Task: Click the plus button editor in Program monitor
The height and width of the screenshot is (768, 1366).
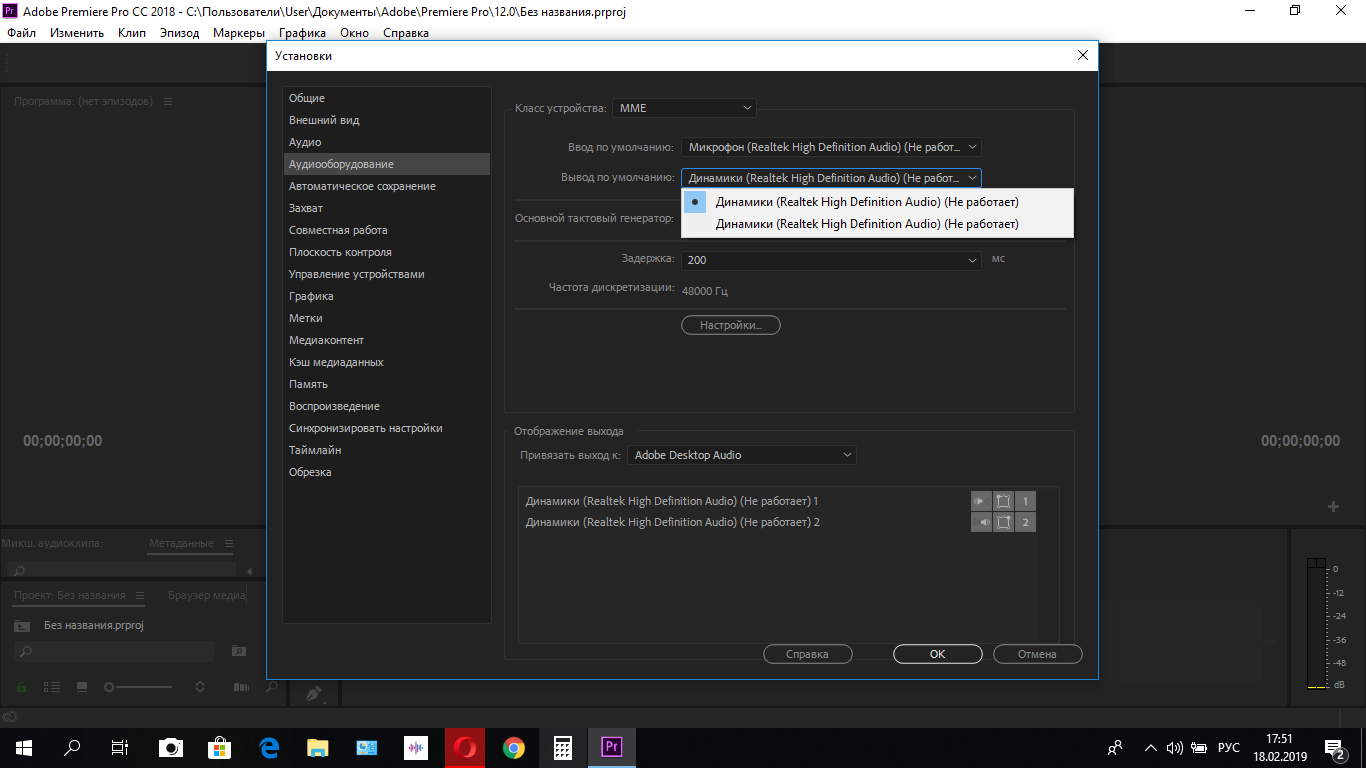Action: [x=1333, y=507]
